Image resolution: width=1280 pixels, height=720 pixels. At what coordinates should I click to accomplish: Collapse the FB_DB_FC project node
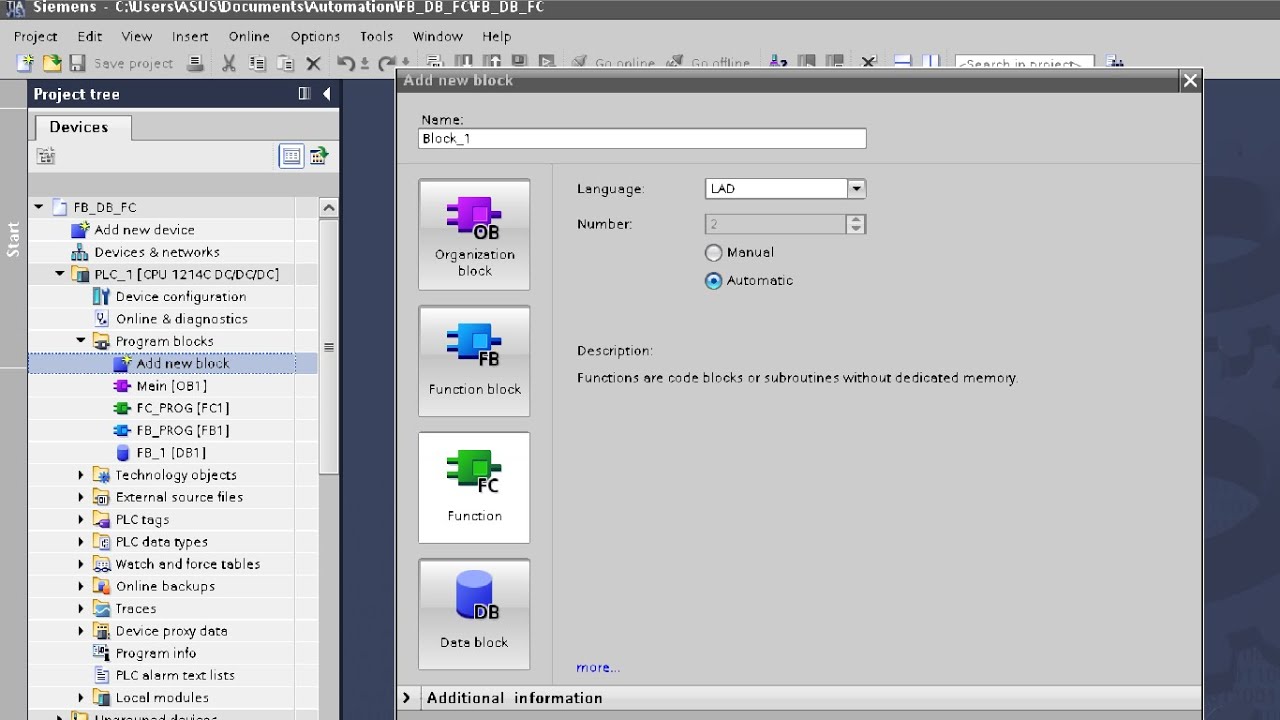coord(38,207)
